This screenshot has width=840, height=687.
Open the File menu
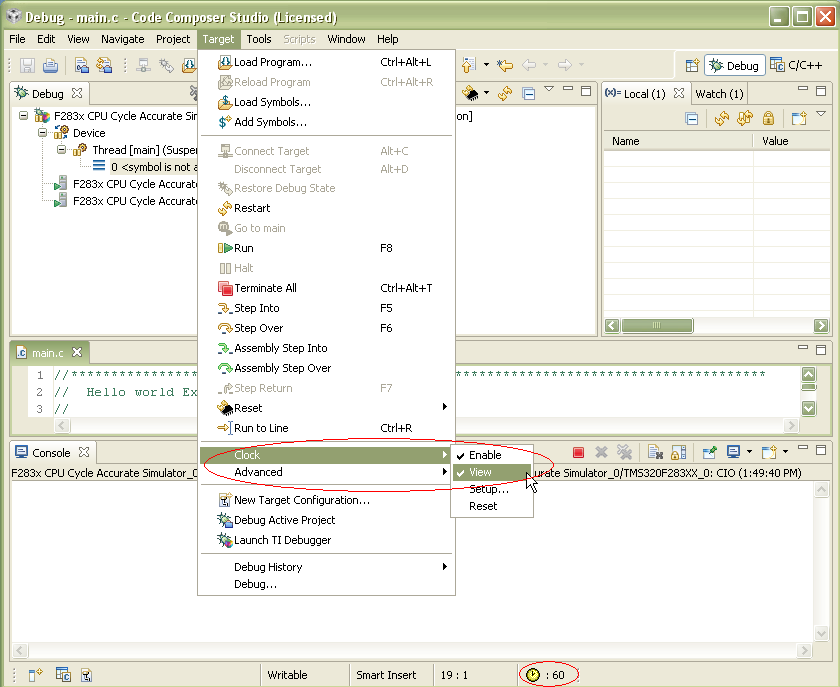tap(17, 39)
